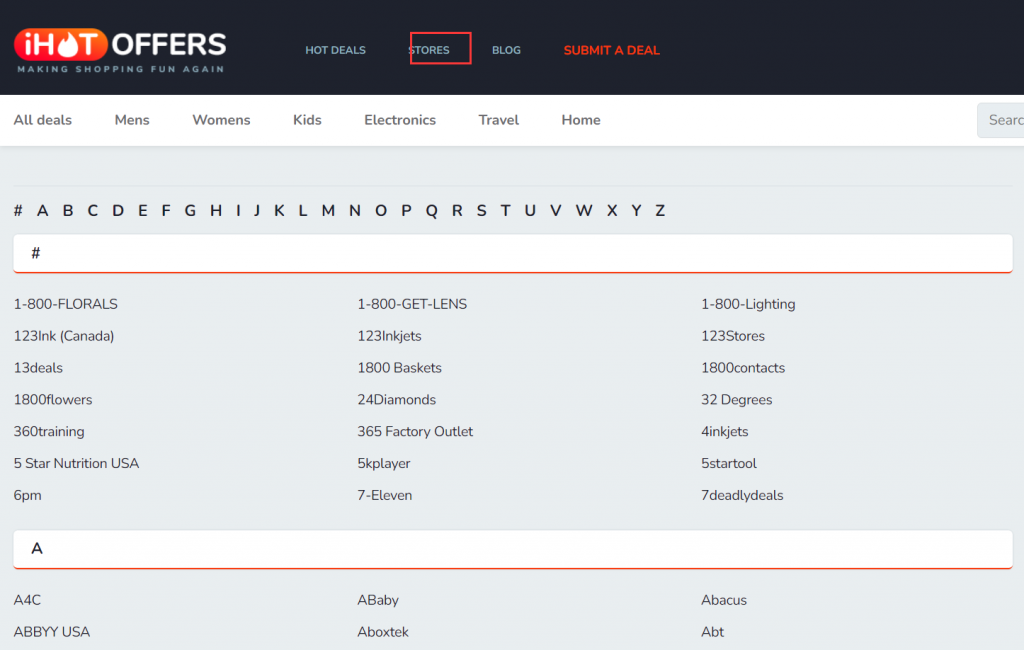Open the 6pm store
The width and height of the screenshot is (1024, 650).
[x=27, y=495]
